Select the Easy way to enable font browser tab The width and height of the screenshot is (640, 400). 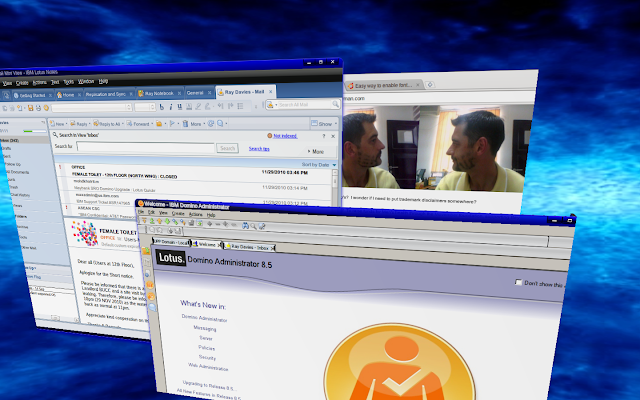[383, 85]
